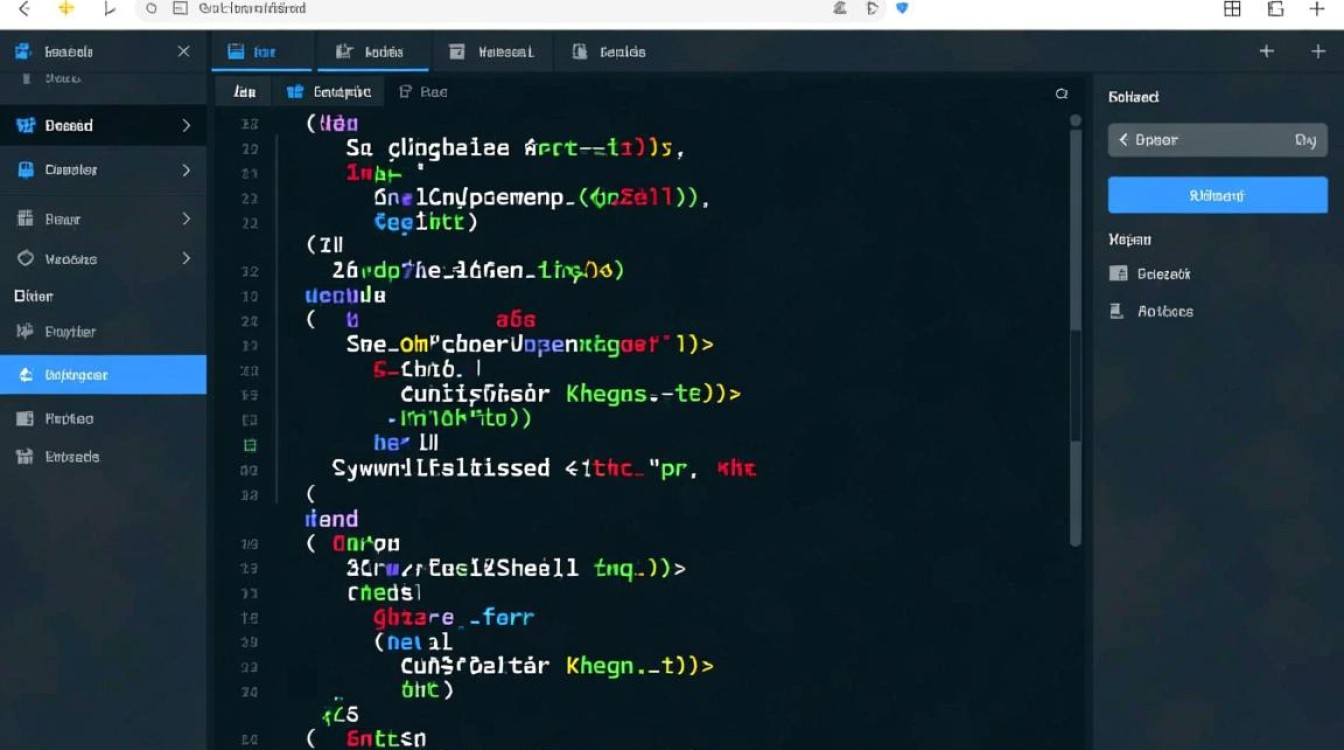This screenshot has height=750, width=1344.
Task: Toggle the green breakpoint marker in the gutter
Action: 249,444
